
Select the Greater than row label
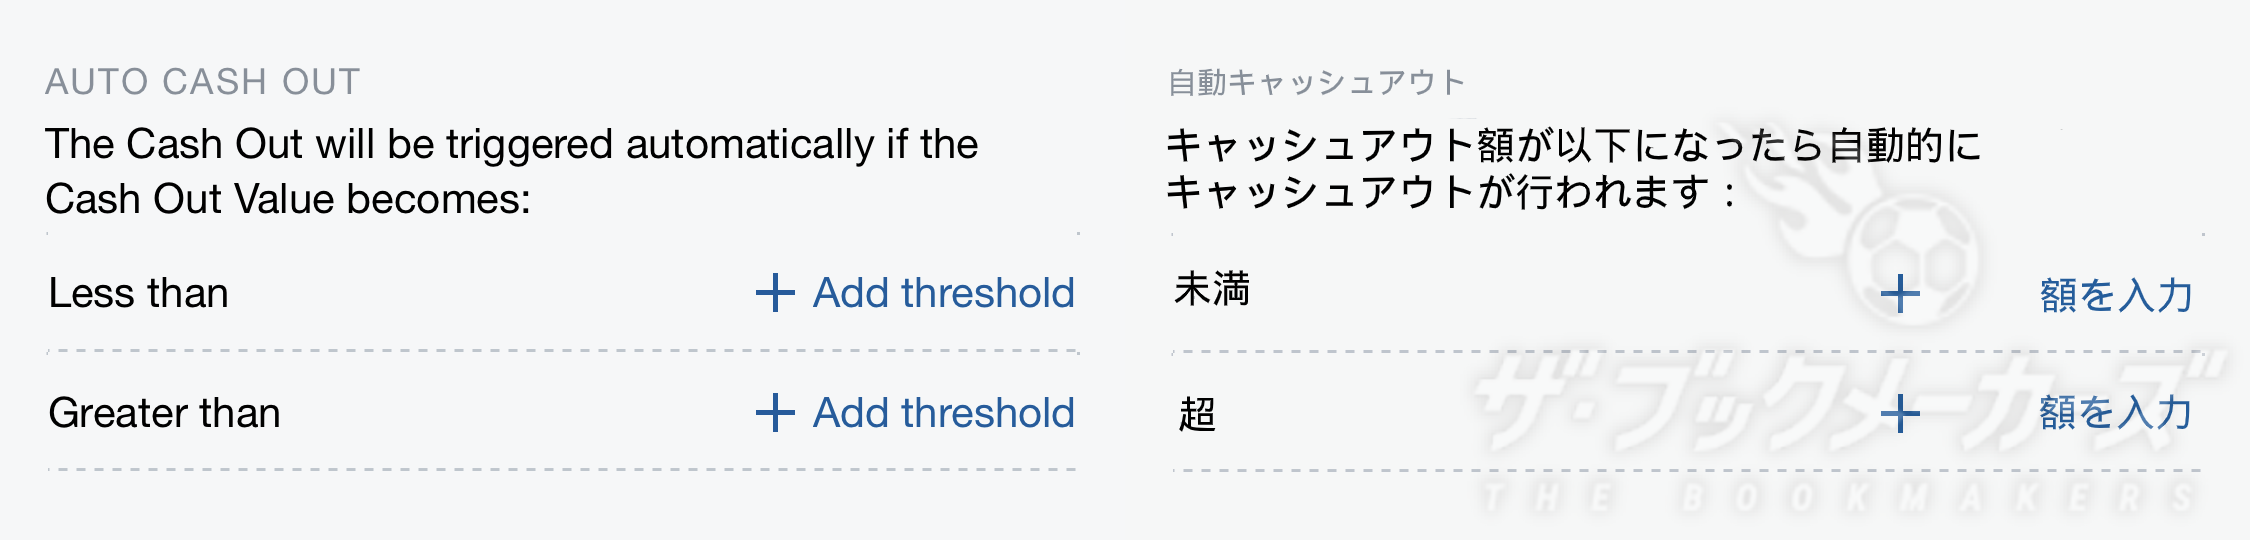click(164, 413)
